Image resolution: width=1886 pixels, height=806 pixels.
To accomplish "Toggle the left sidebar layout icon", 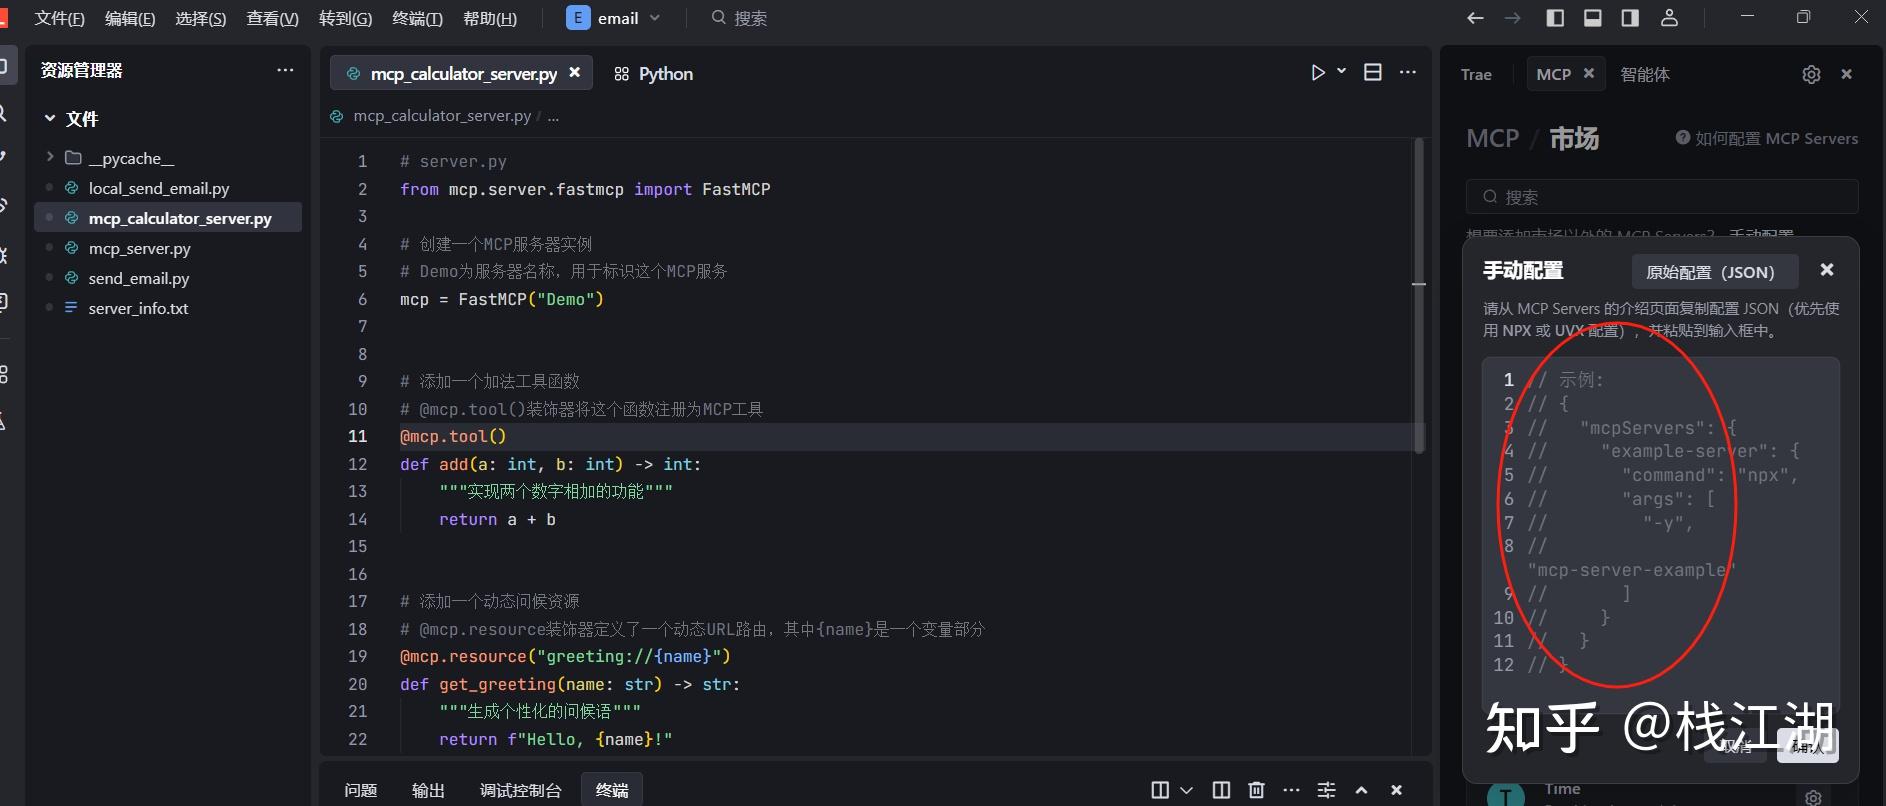I will [1555, 18].
